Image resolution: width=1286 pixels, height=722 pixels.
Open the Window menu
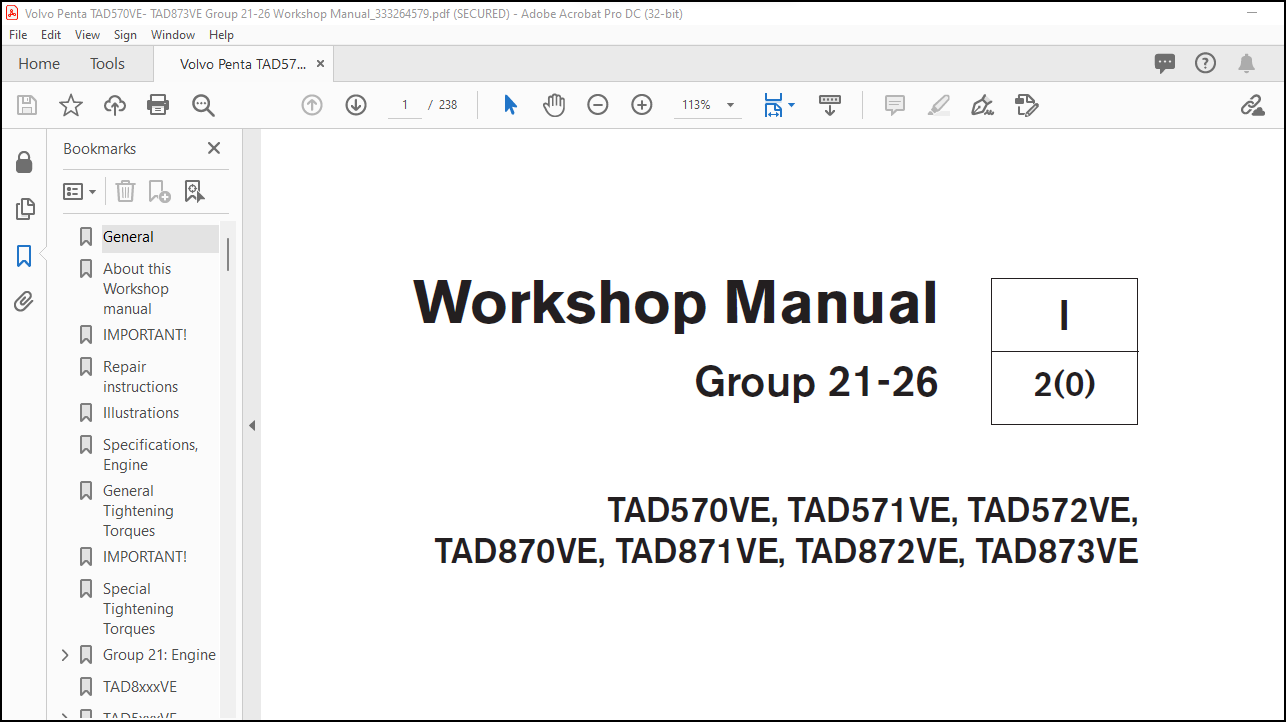click(173, 34)
